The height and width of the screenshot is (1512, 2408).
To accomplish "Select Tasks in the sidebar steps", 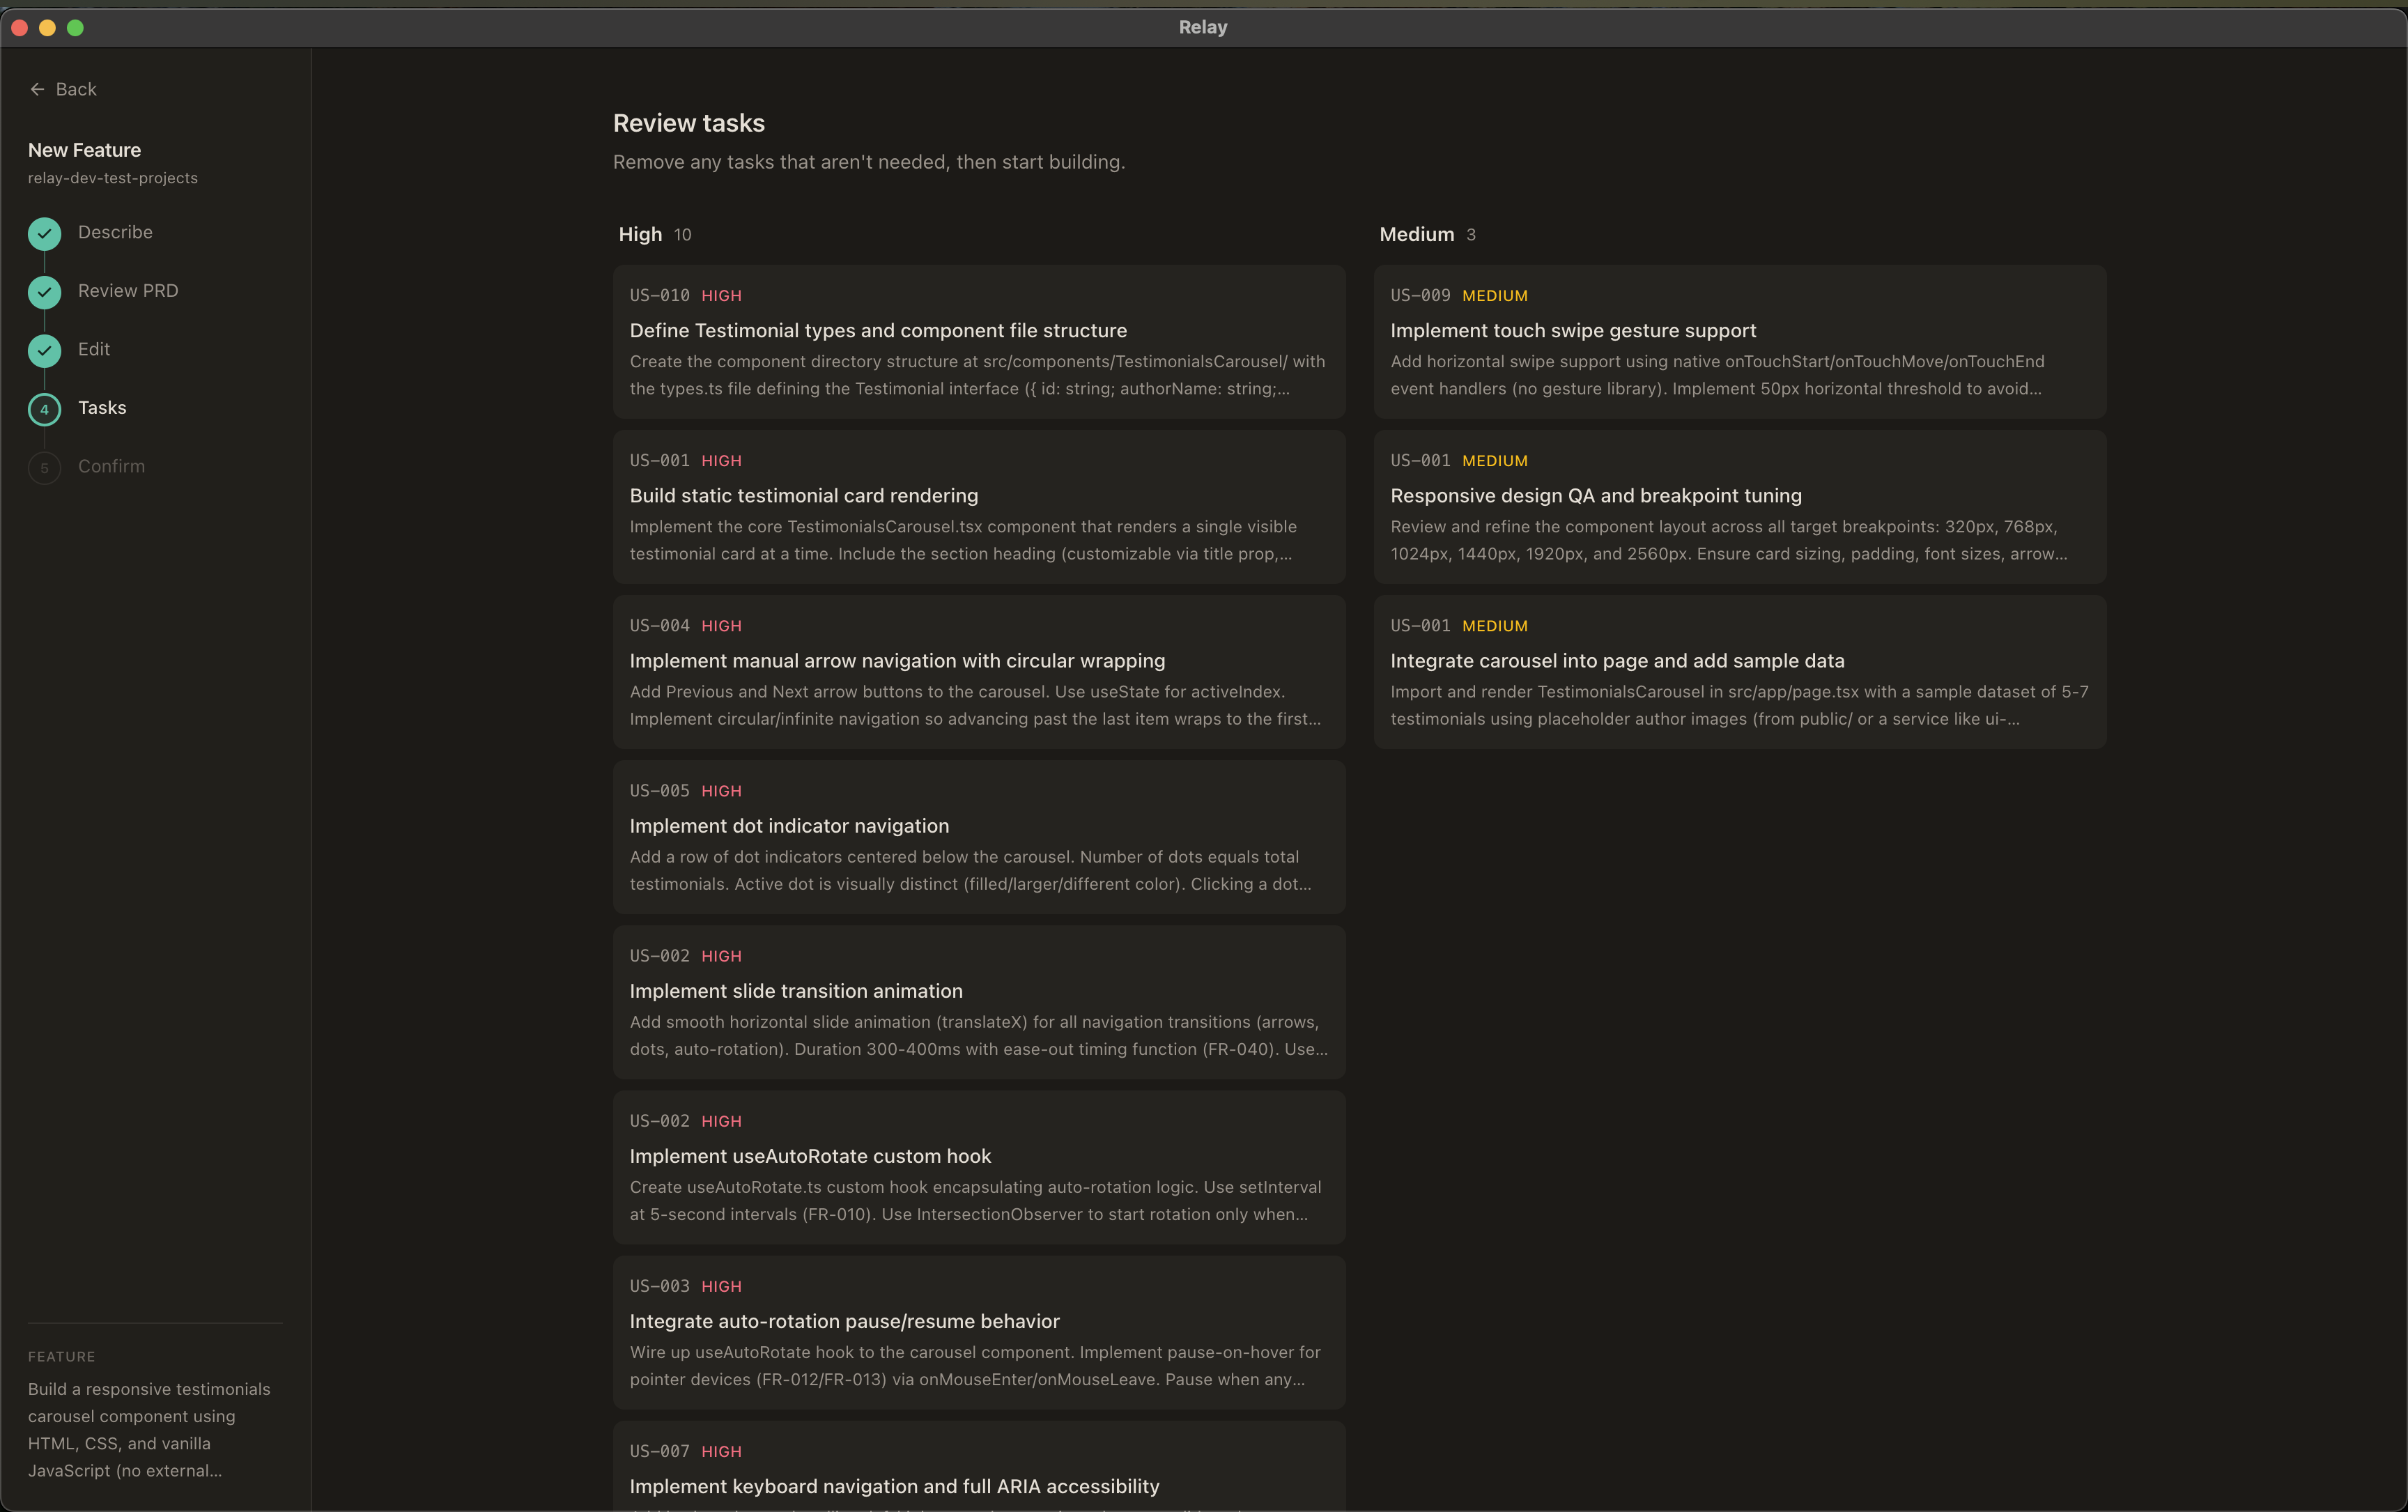I will [102, 408].
